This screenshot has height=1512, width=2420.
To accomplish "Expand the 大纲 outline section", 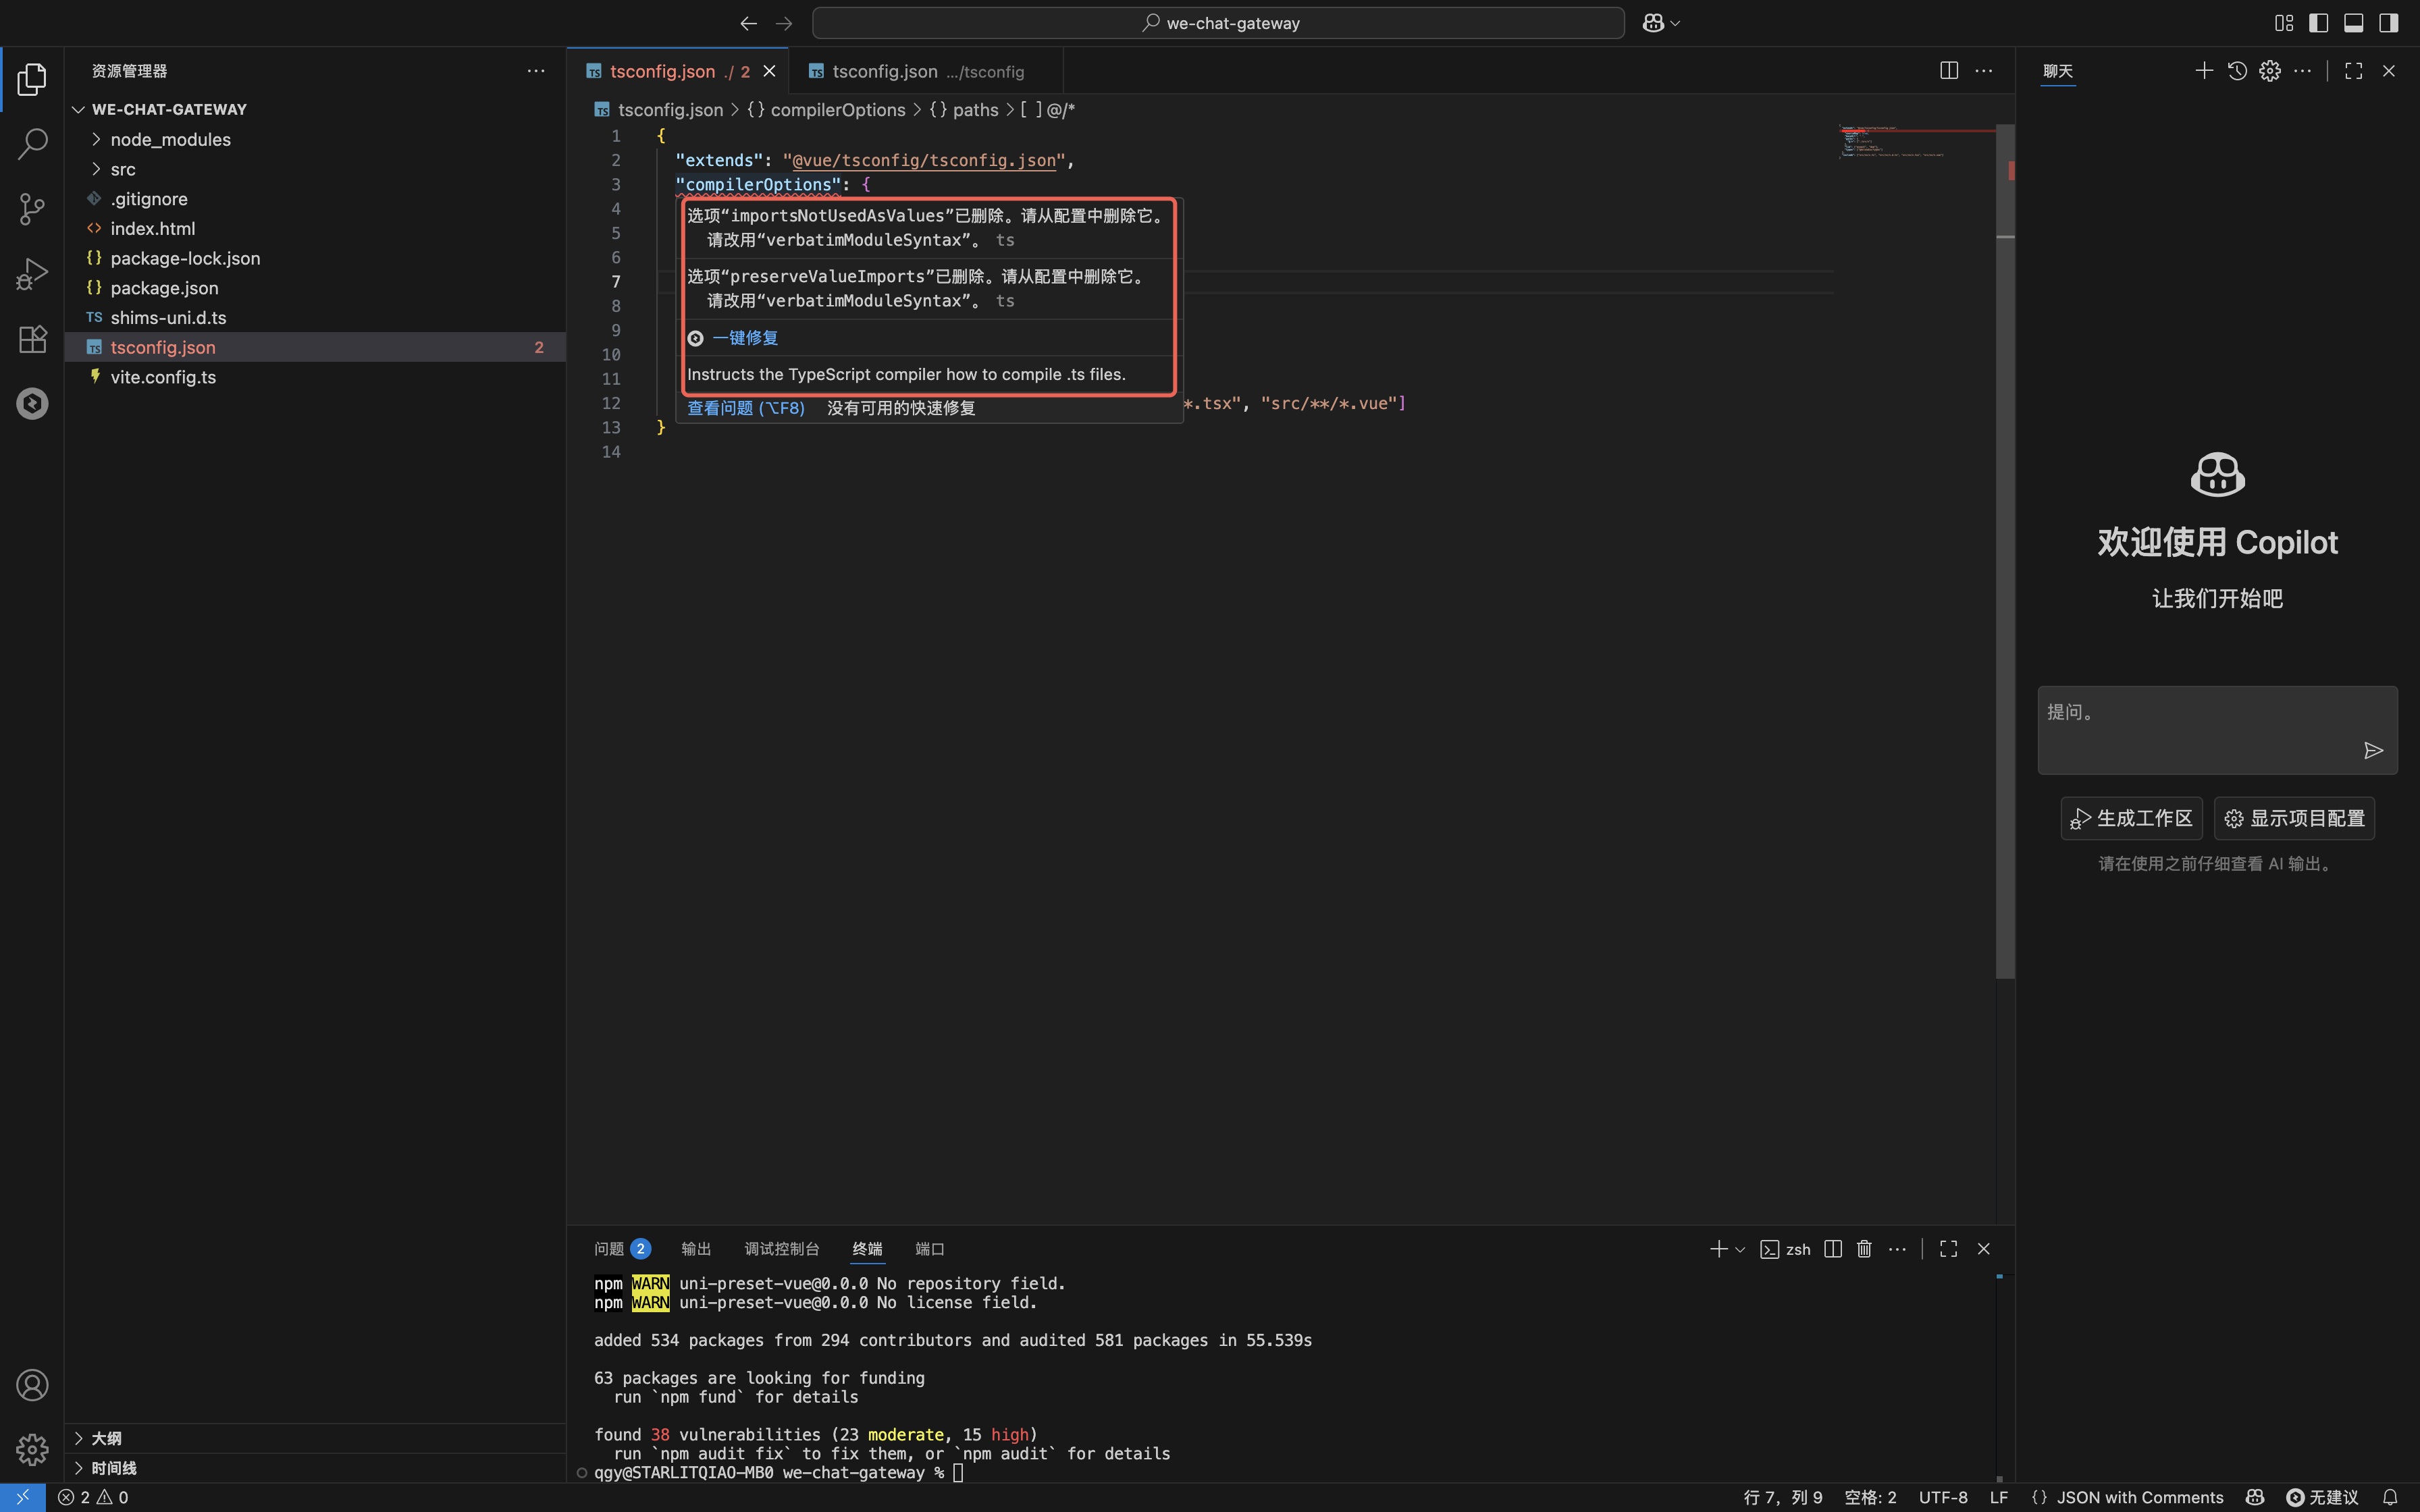I will coord(106,1438).
